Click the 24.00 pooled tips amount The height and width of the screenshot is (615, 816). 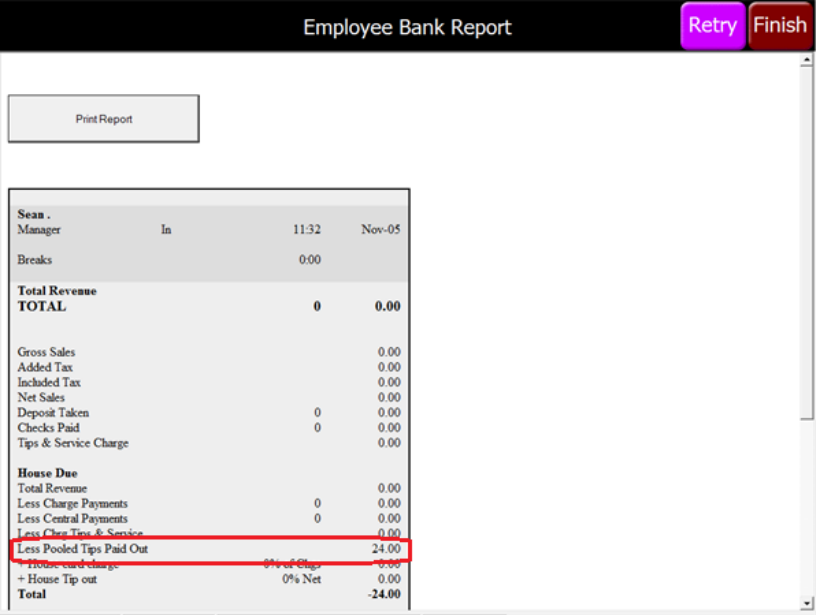click(x=386, y=549)
